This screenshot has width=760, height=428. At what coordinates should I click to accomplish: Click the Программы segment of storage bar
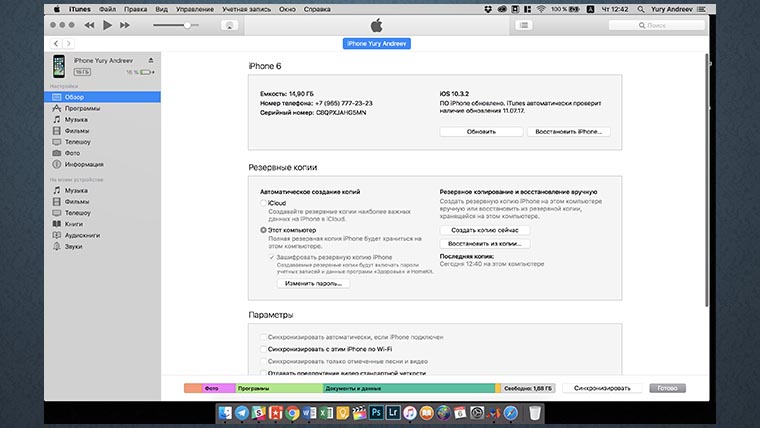click(279, 388)
